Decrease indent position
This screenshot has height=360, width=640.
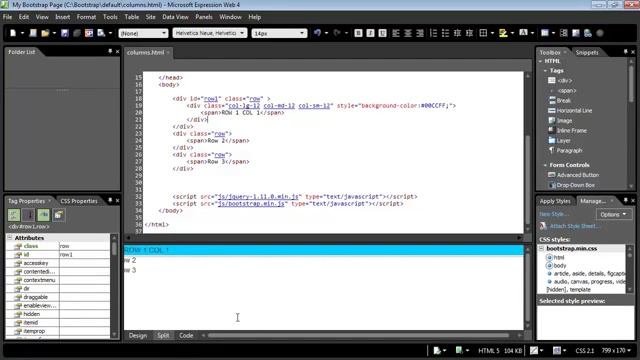(x=458, y=33)
